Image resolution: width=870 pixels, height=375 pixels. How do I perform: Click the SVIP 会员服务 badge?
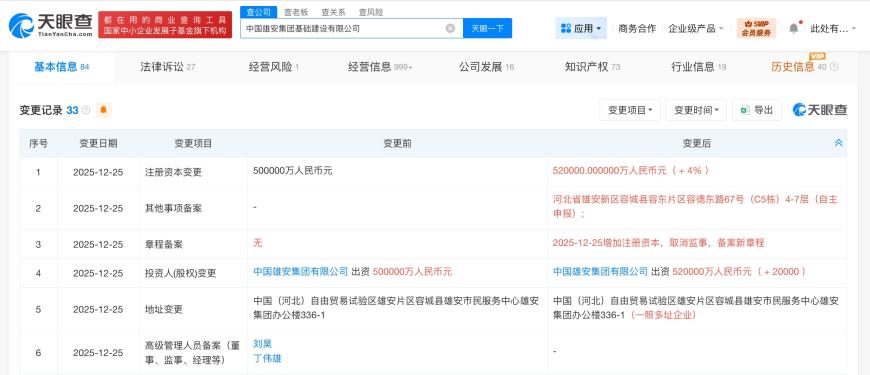(756, 28)
